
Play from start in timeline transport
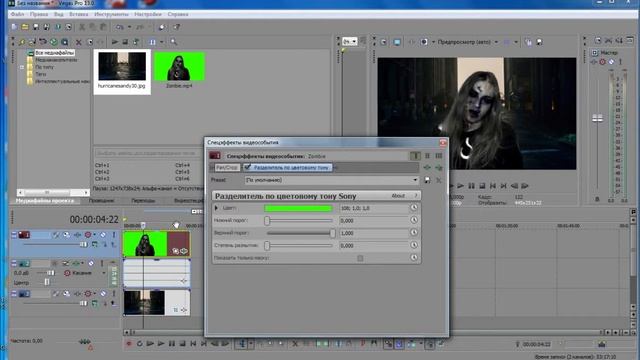(150, 344)
